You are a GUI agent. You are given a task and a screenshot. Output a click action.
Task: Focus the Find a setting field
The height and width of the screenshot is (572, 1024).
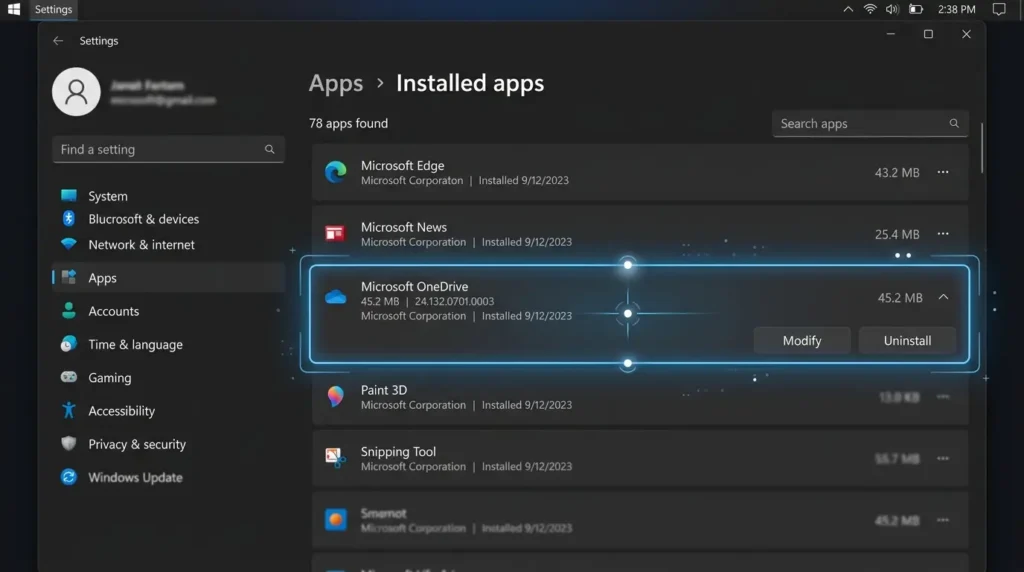tap(168, 150)
